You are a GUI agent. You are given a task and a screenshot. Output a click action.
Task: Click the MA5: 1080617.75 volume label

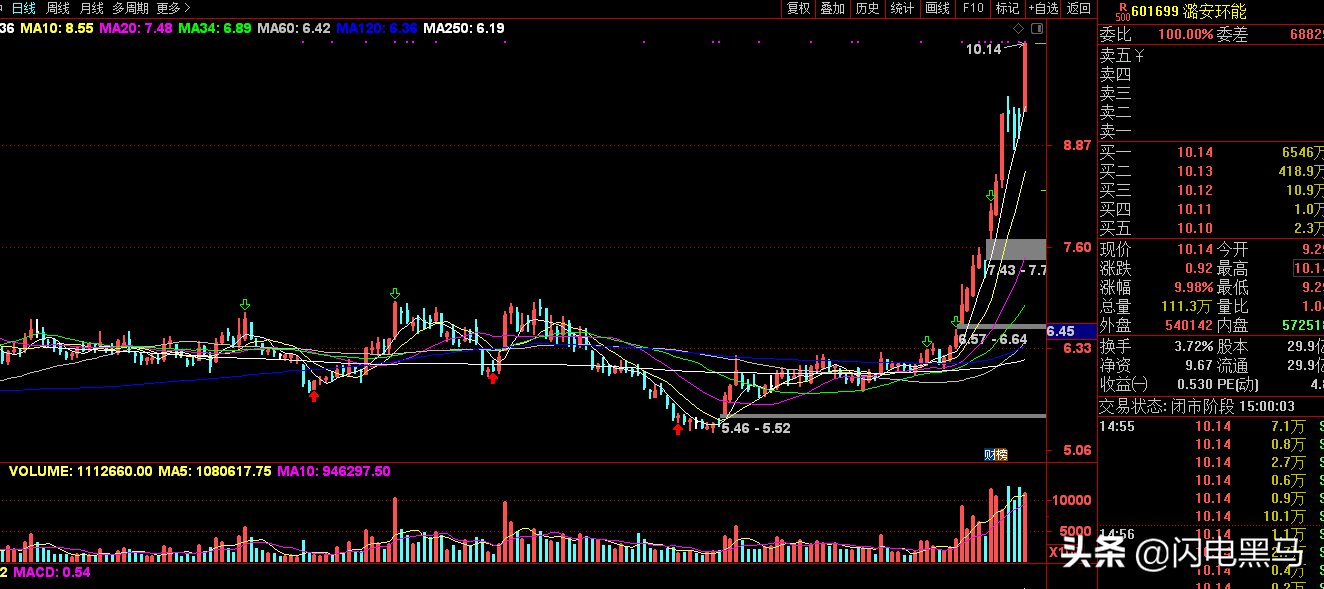coord(215,471)
